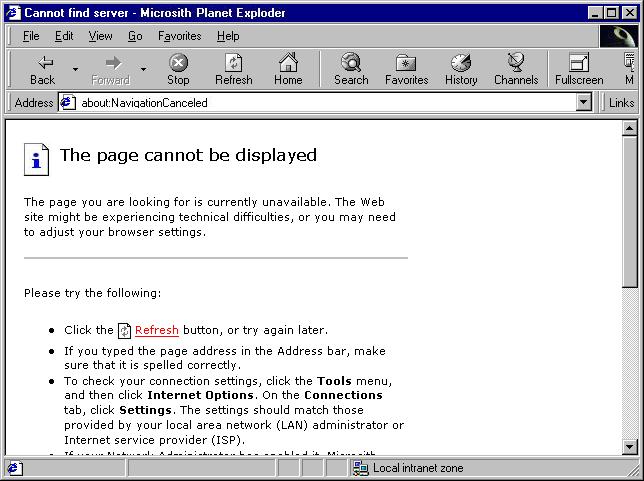
Task: Go back using the Back arrow button
Action: point(43,69)
